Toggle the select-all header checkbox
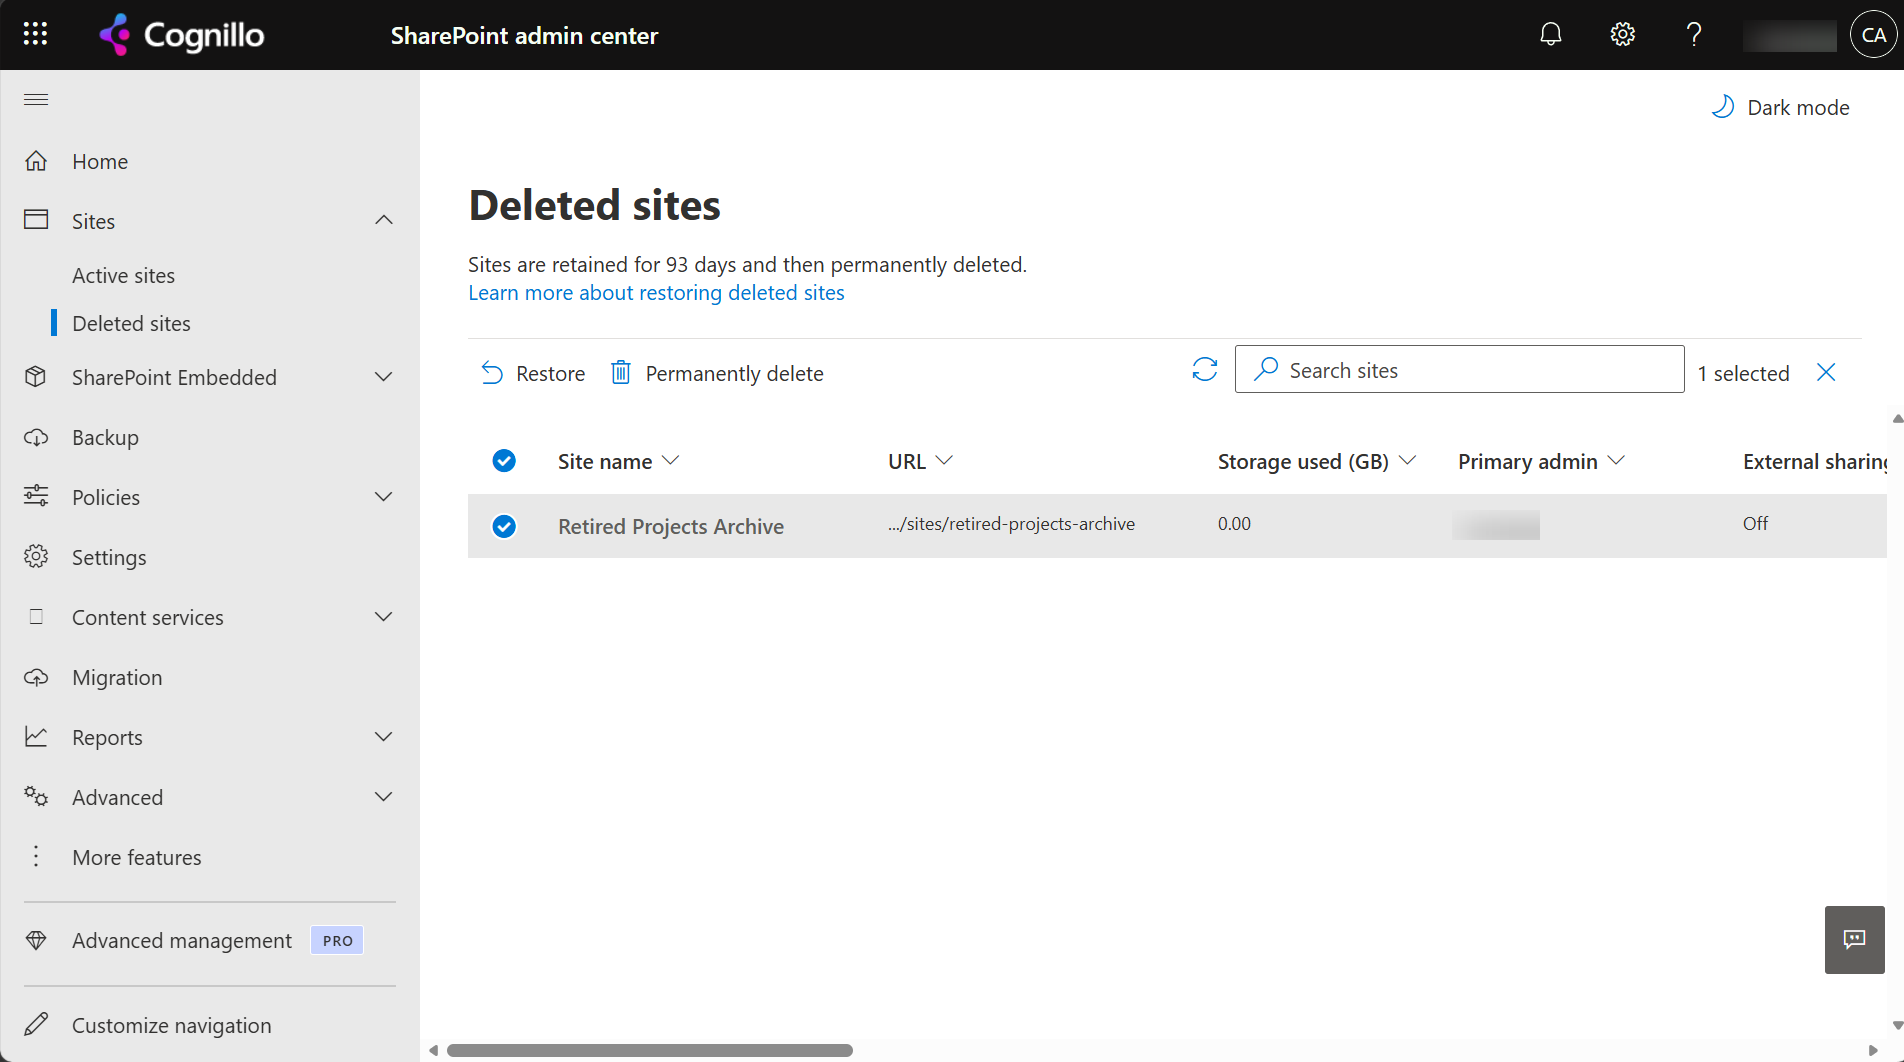The height and width of the screenshot is (1062, 1904). click(504, 460)
